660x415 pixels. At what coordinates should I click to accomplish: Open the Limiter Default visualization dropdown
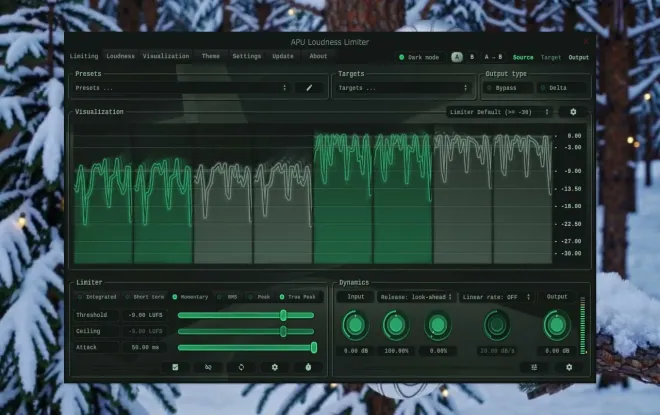[x=499, y=112]
